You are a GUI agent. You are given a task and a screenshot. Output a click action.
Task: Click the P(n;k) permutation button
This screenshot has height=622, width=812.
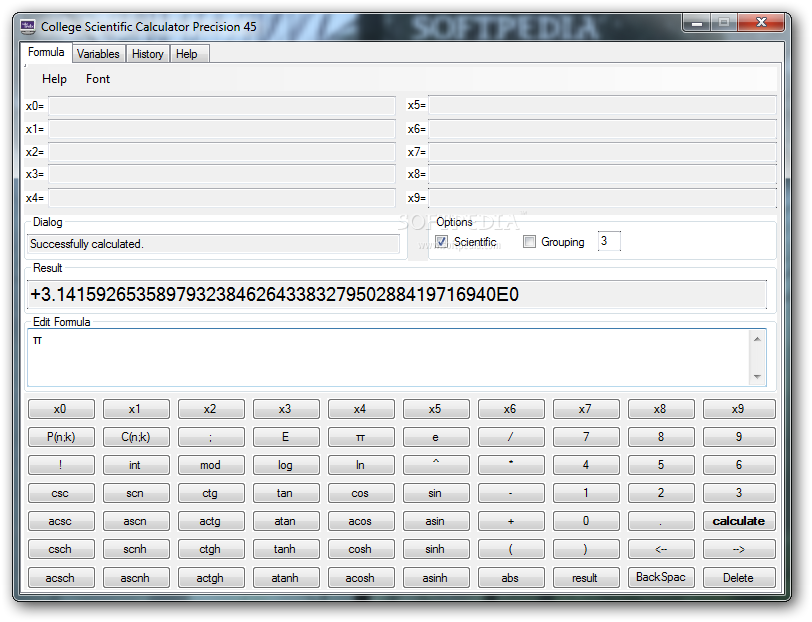tap(61, 437)
